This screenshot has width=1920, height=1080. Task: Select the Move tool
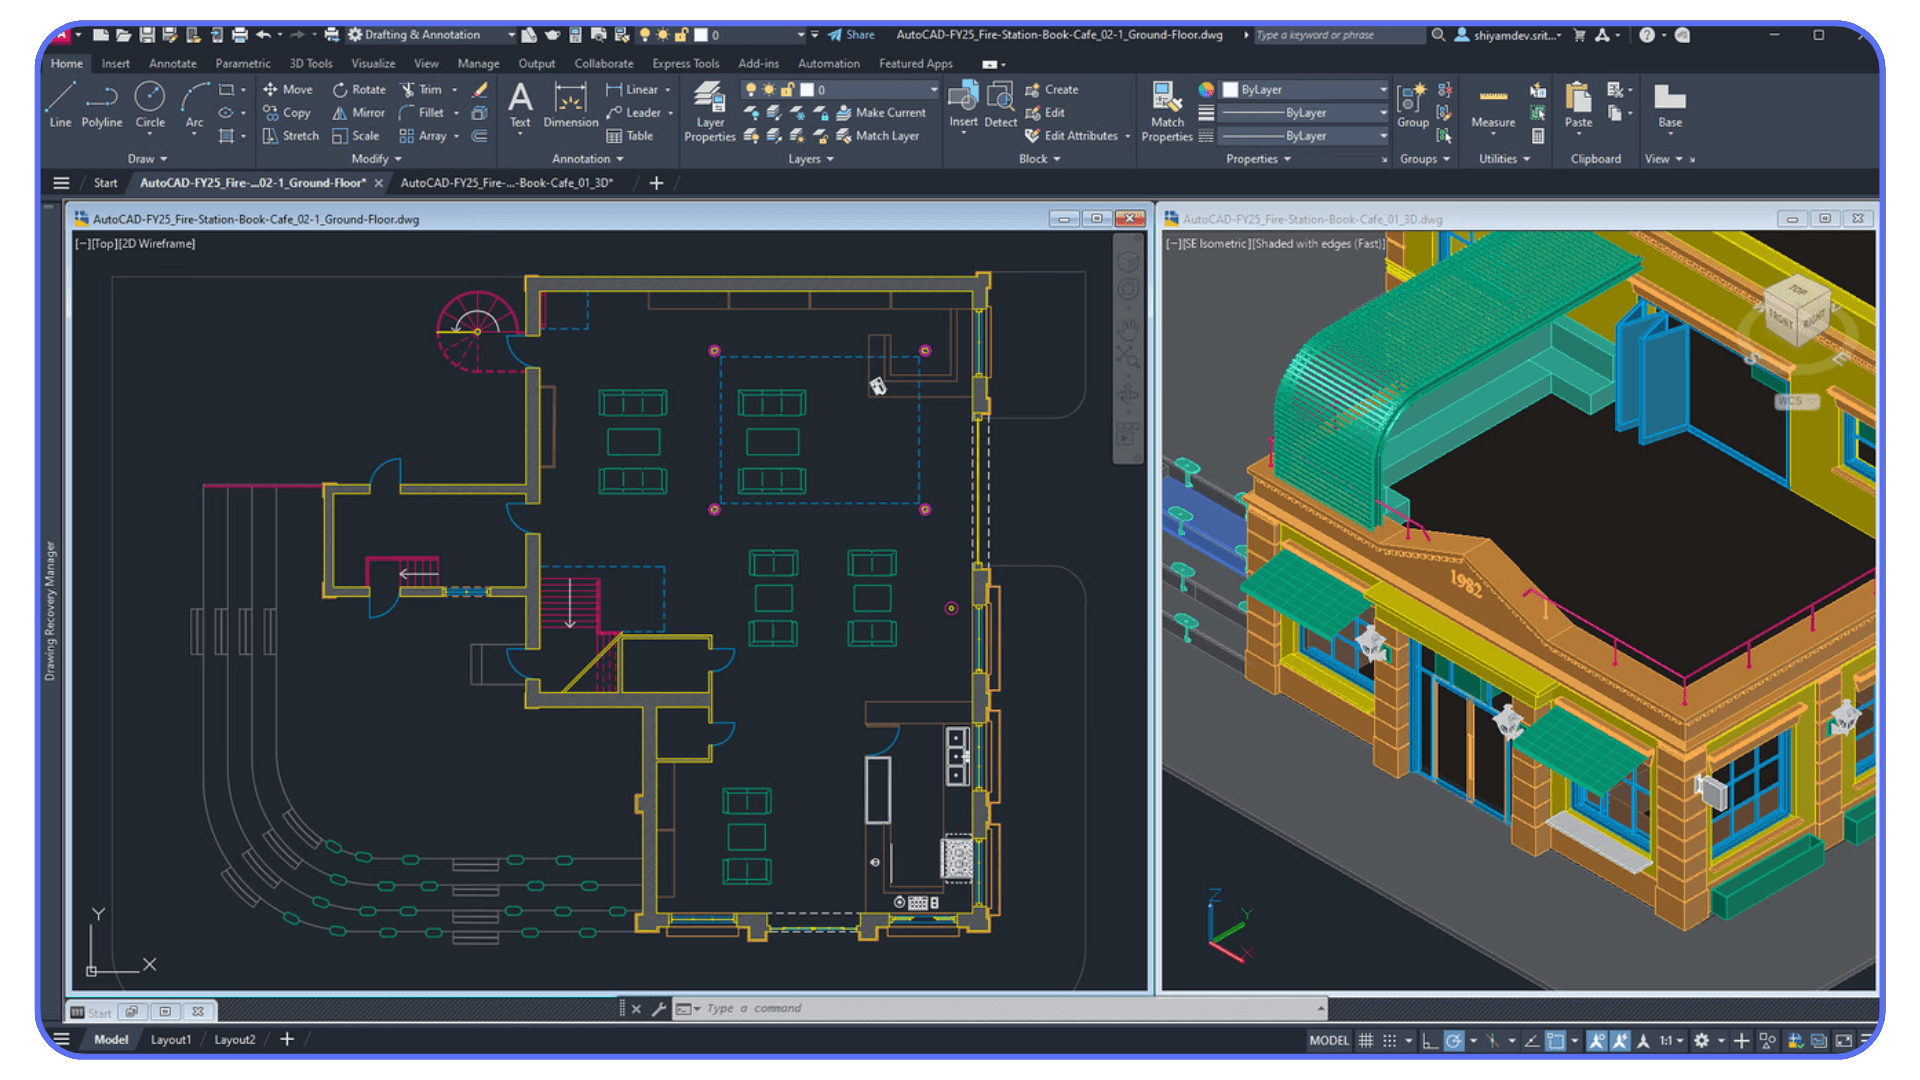click(x=288, y=89)
